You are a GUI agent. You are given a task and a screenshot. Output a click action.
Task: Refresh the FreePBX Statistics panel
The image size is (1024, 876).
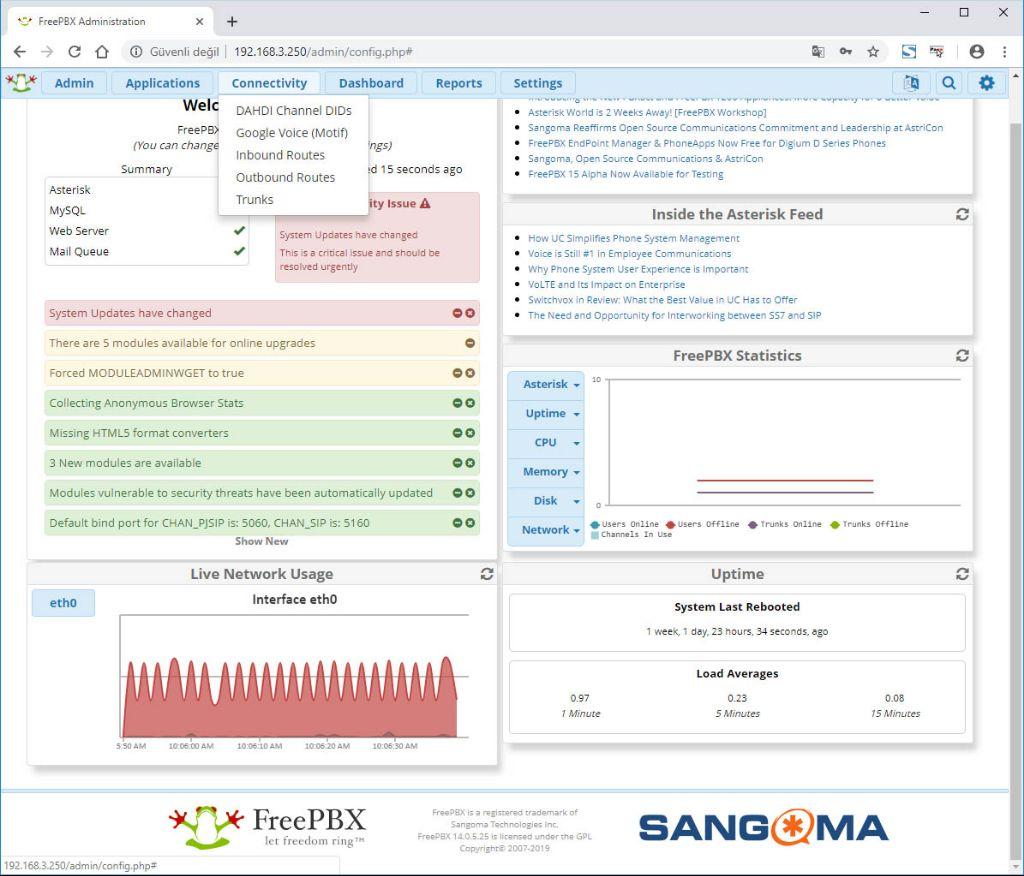pyautogui.click(x=962, y=355)
